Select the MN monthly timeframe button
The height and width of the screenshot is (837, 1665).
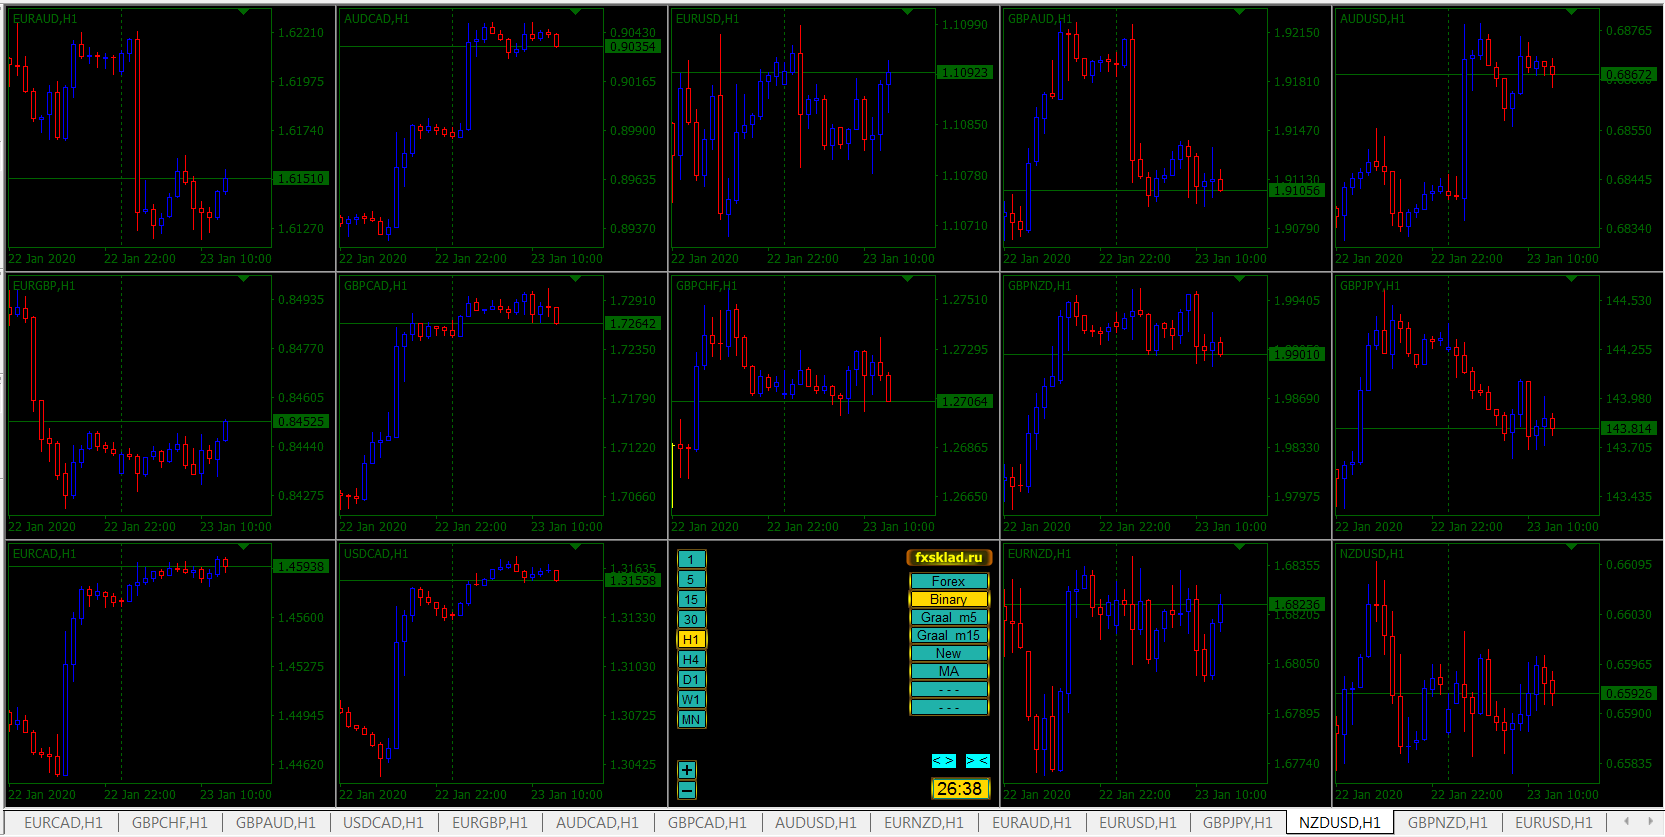pyautogui.click(x=691, y=719)
